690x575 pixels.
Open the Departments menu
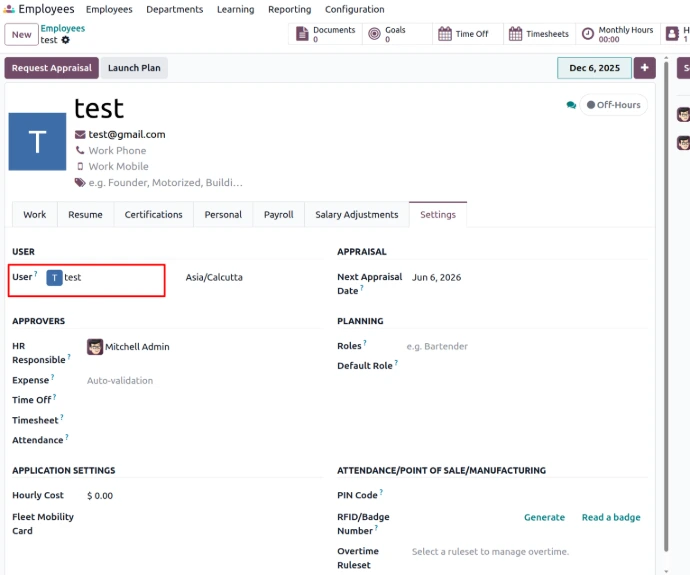point(174,9)
